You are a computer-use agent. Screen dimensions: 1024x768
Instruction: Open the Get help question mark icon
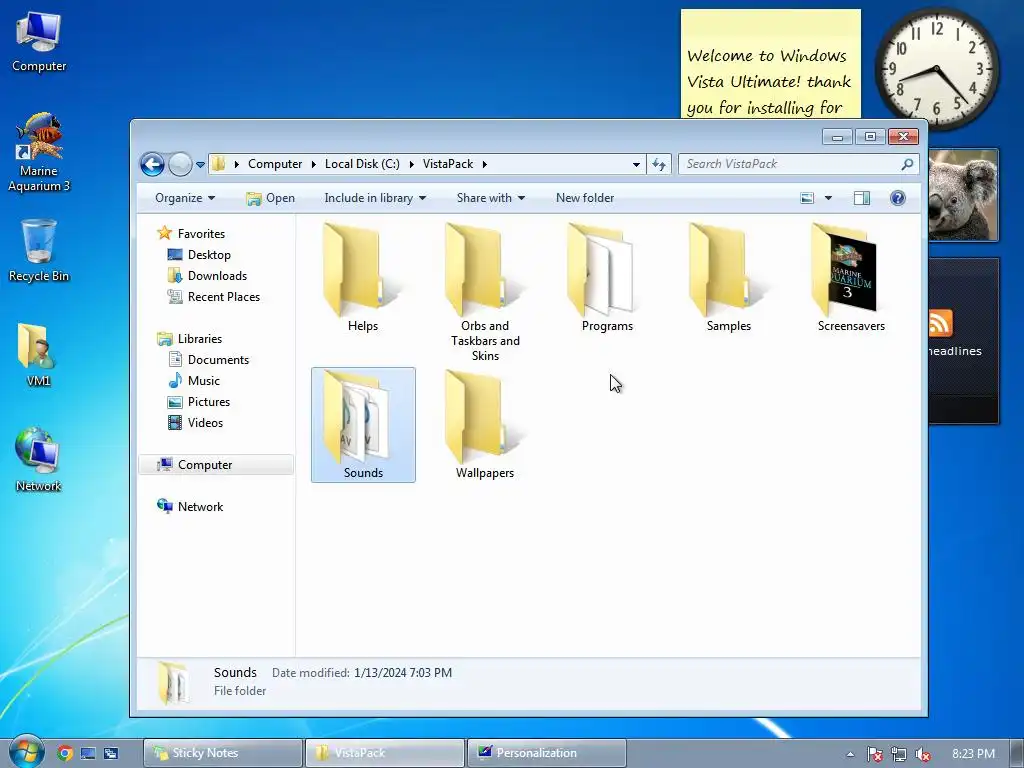pyautogui.click(x=898, y=198)
